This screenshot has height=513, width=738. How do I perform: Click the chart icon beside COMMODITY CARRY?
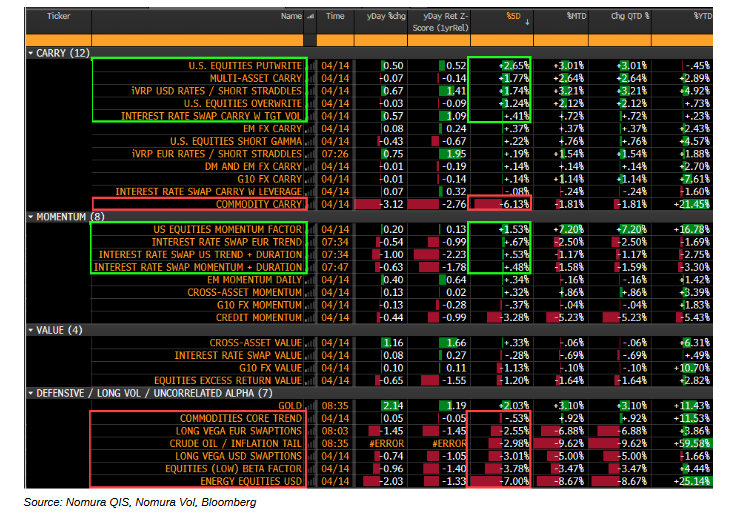(x=310, y=204)
